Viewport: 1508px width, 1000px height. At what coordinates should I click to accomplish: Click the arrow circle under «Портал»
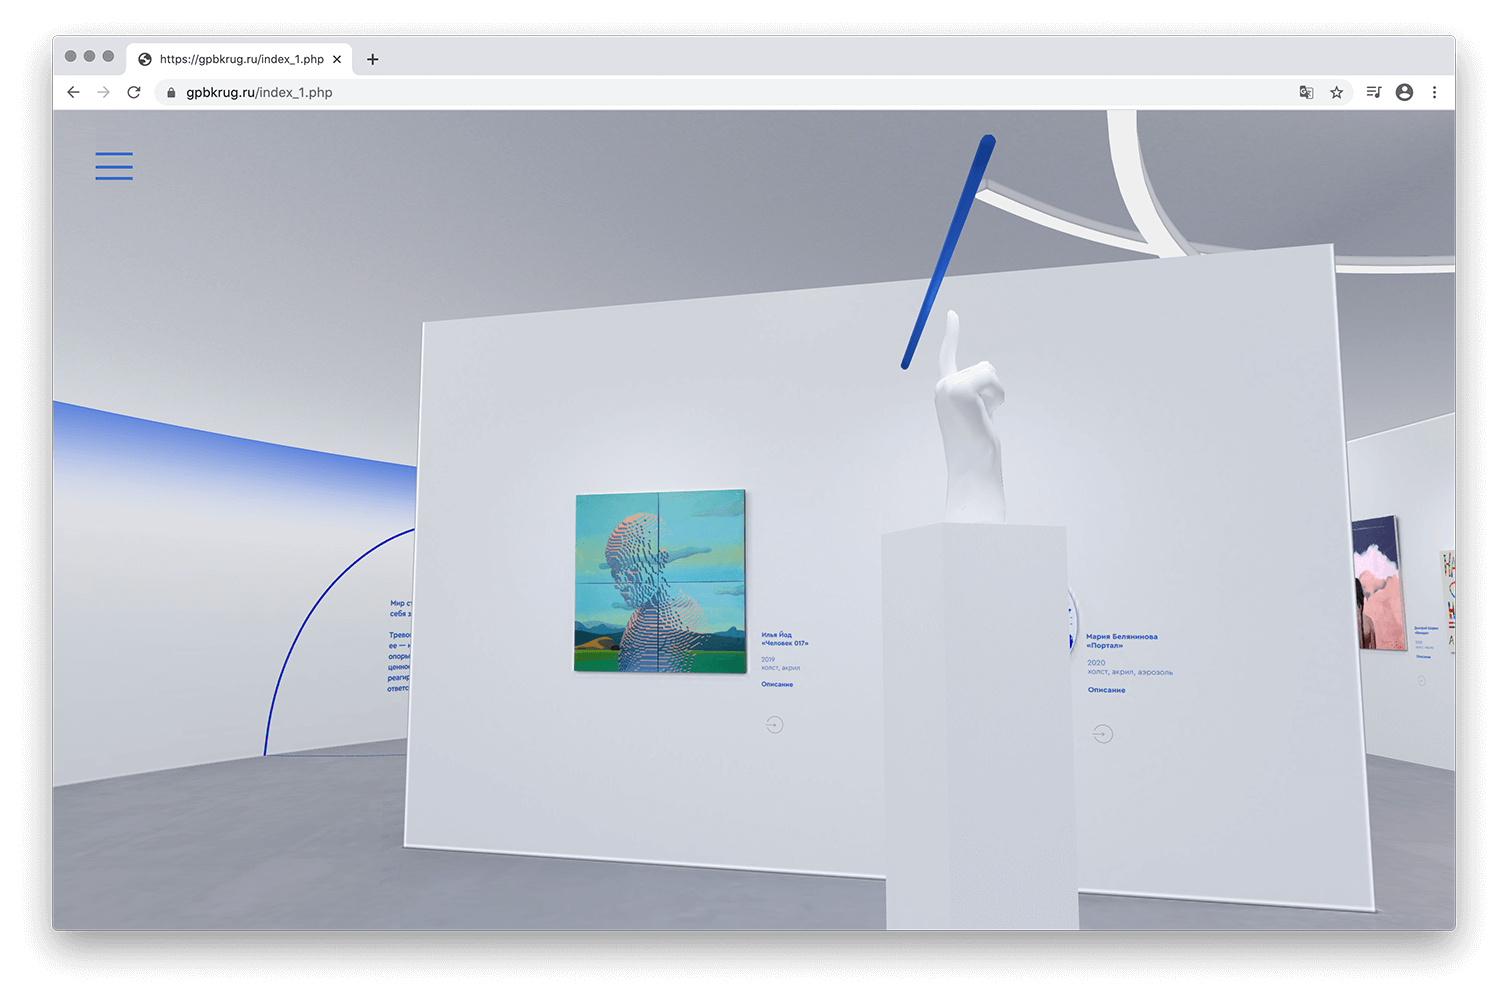(x=1102, y=734)
